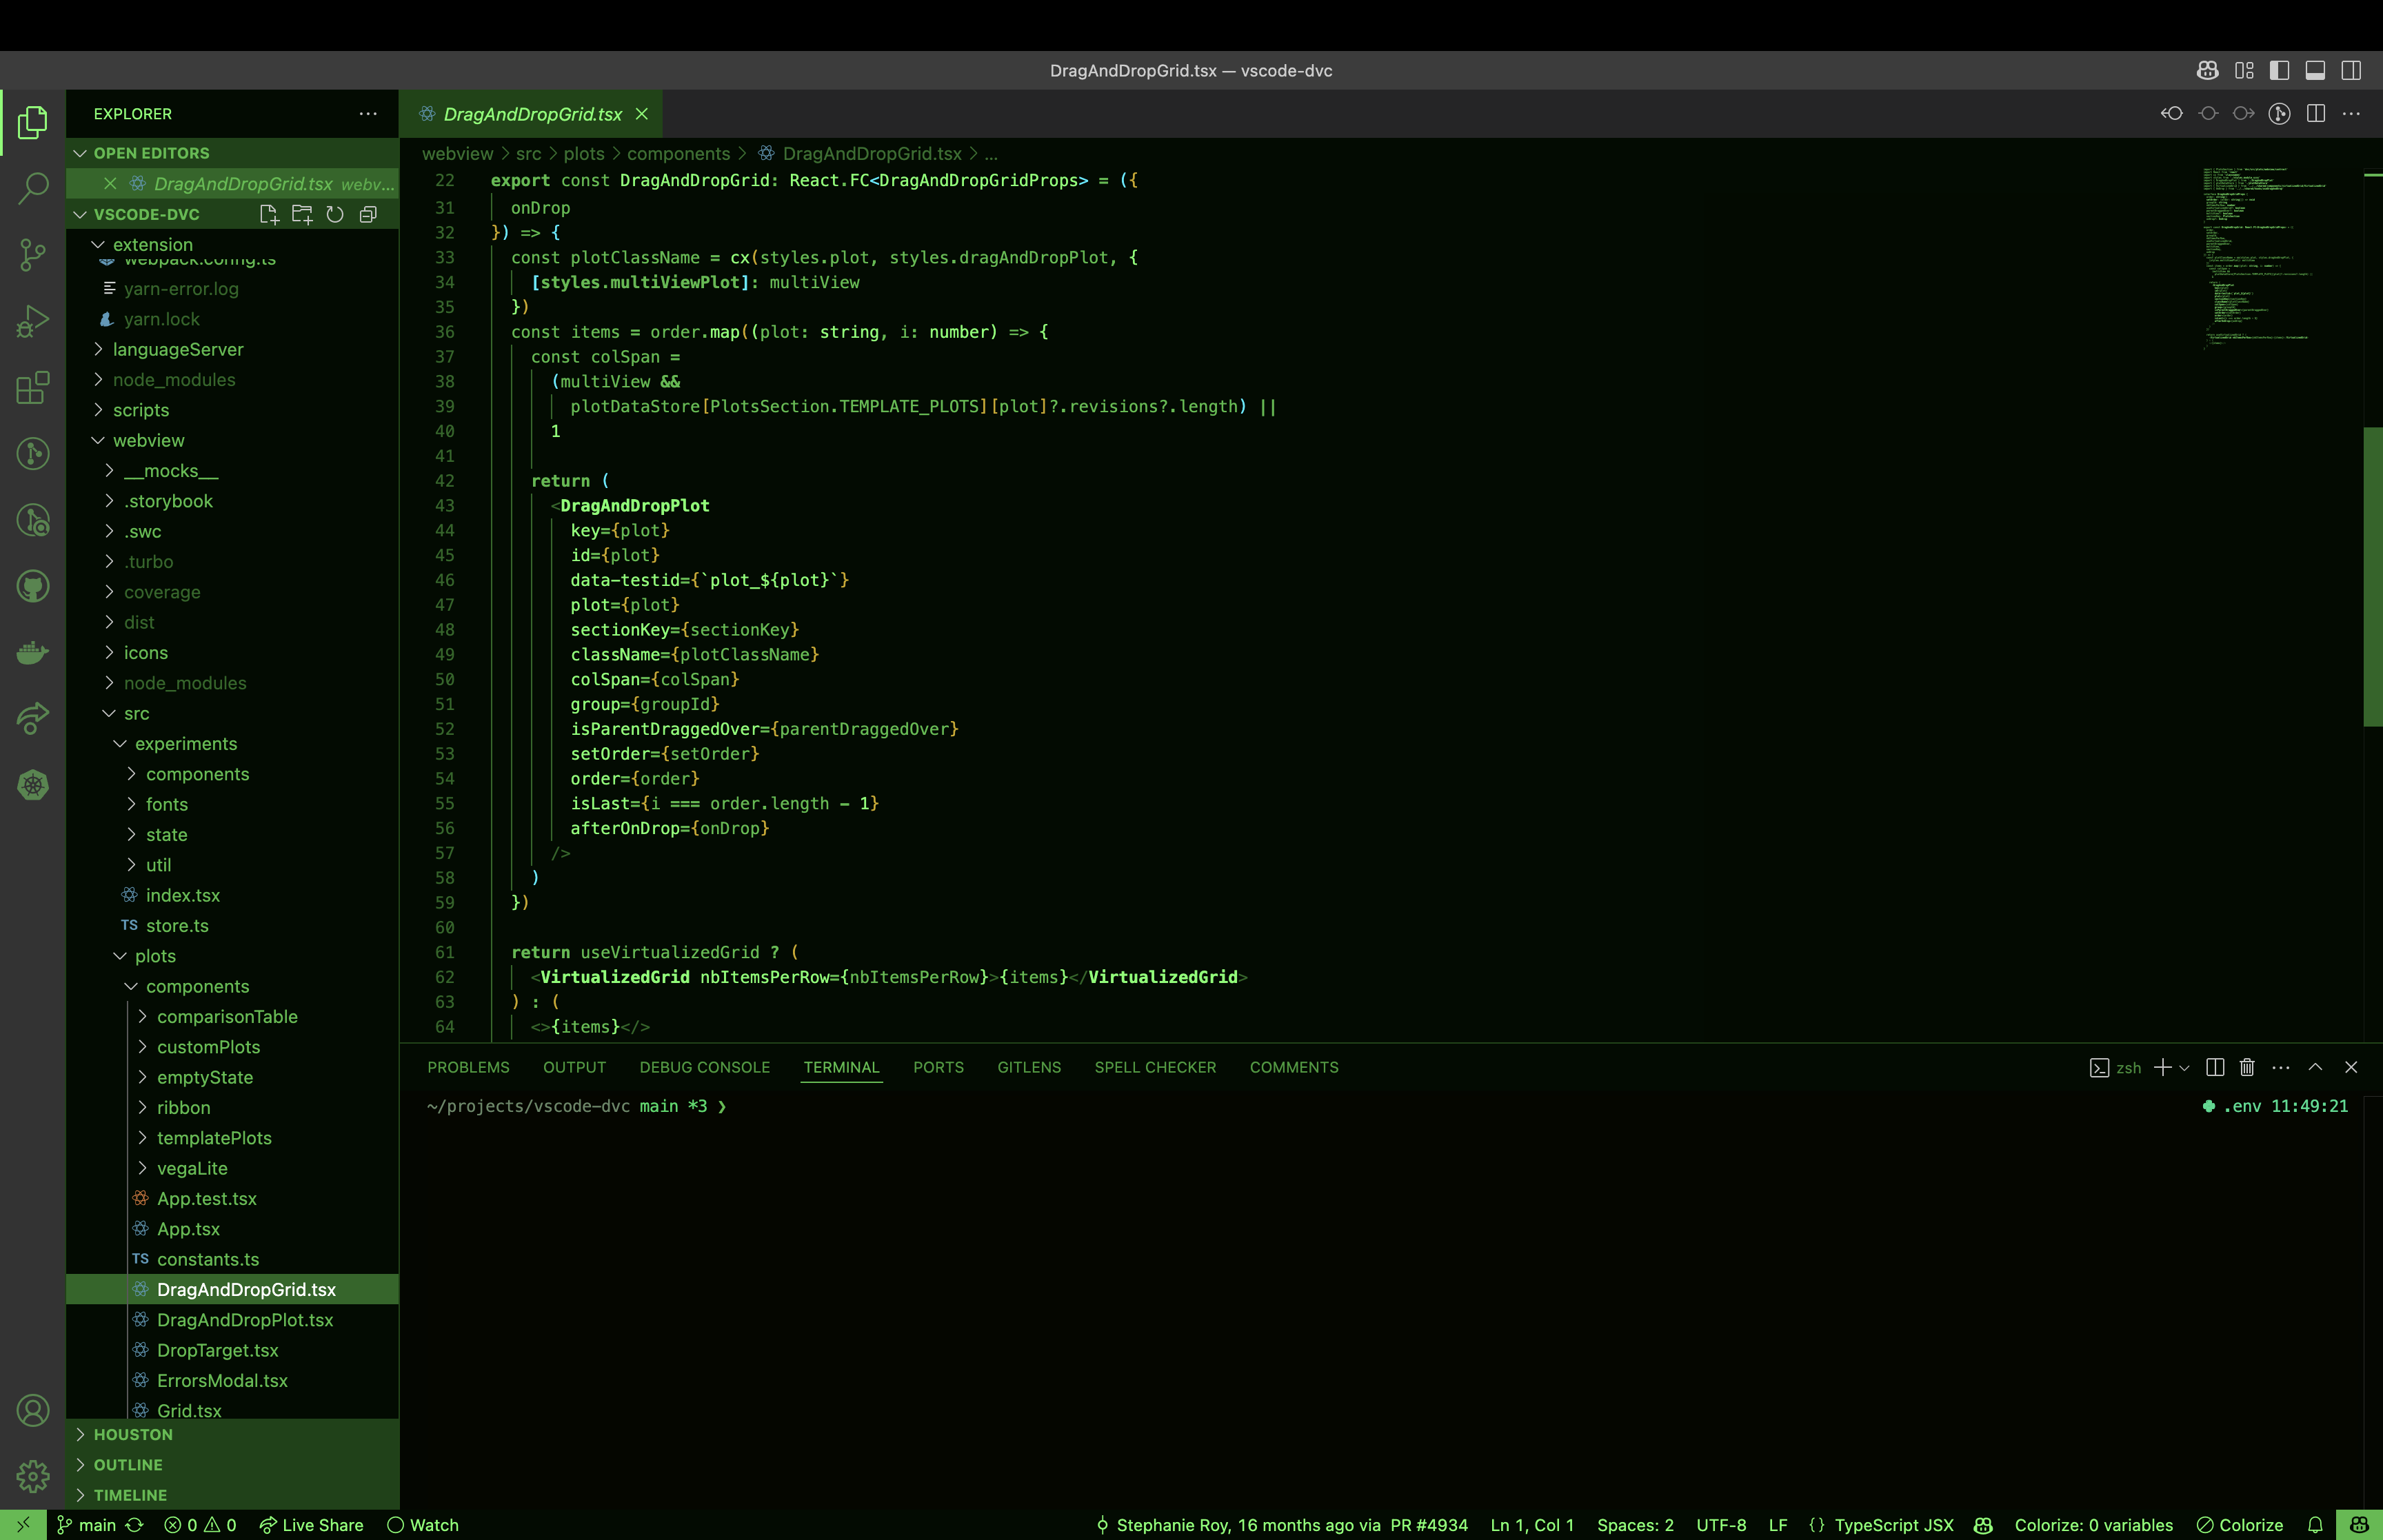Click the New File icon in explorer header
The image size is (2383, 1540).
pyautogui.click(x=268, y=214)
